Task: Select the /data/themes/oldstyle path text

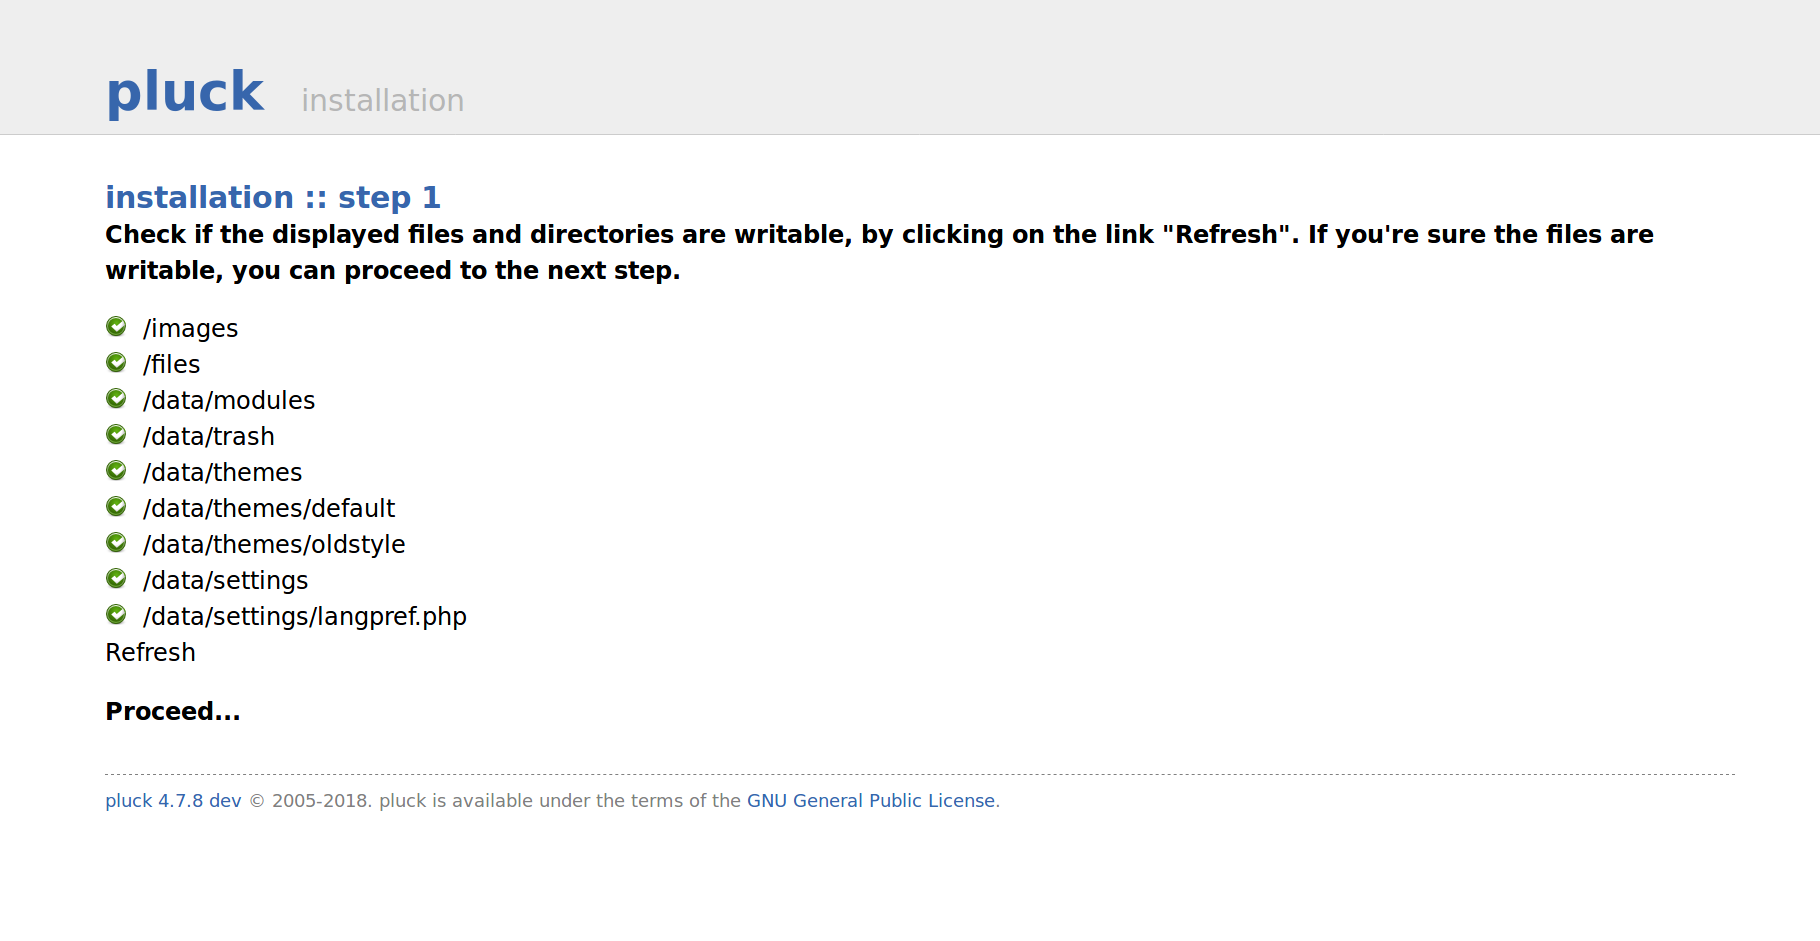Action: click(274, 544)
